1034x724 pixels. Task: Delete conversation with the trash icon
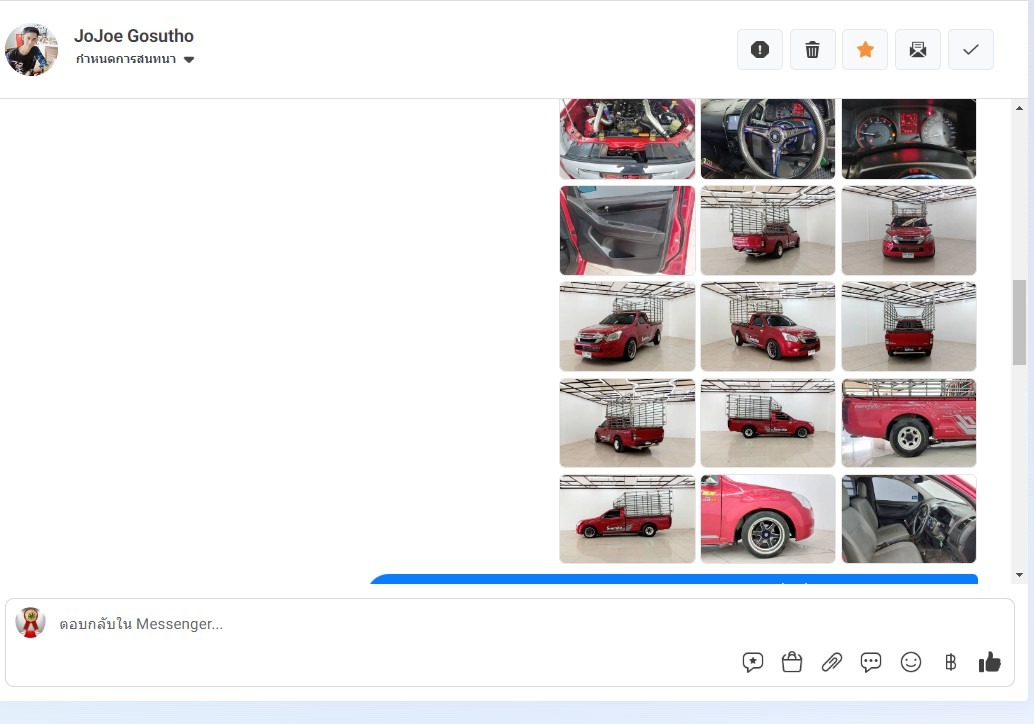pos(813,50)
